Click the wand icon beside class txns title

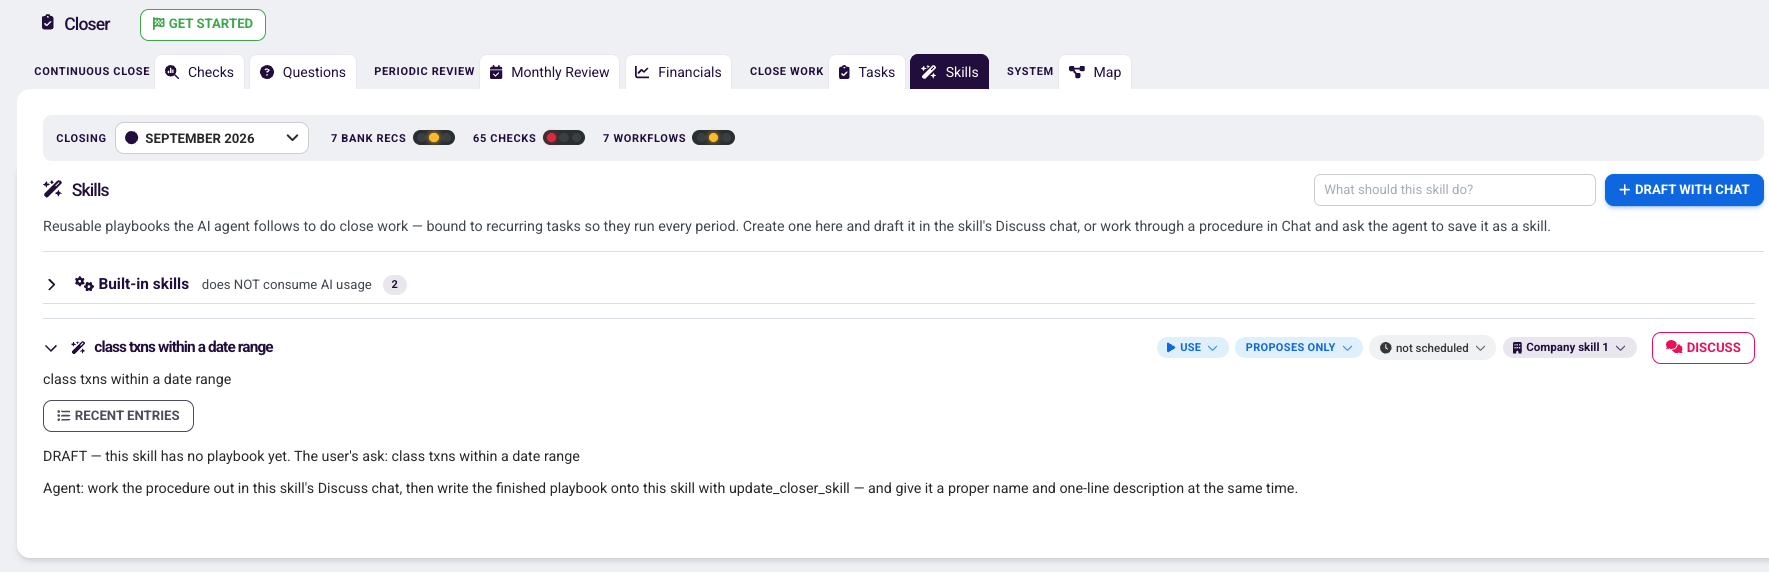pos(78,348)
